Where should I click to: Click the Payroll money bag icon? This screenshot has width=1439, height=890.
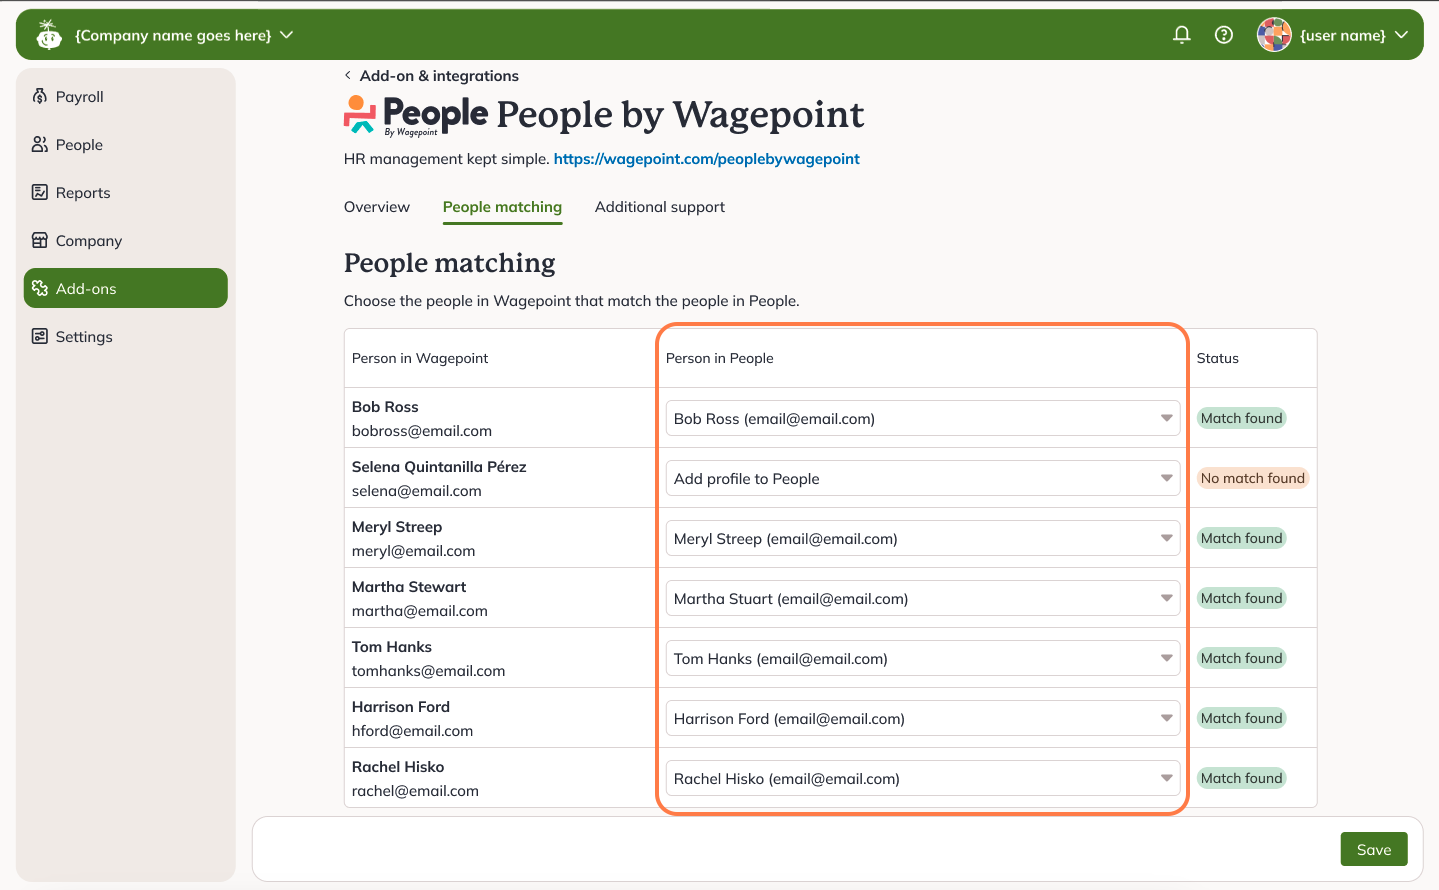pyautogui.click(x=40, y=96)
